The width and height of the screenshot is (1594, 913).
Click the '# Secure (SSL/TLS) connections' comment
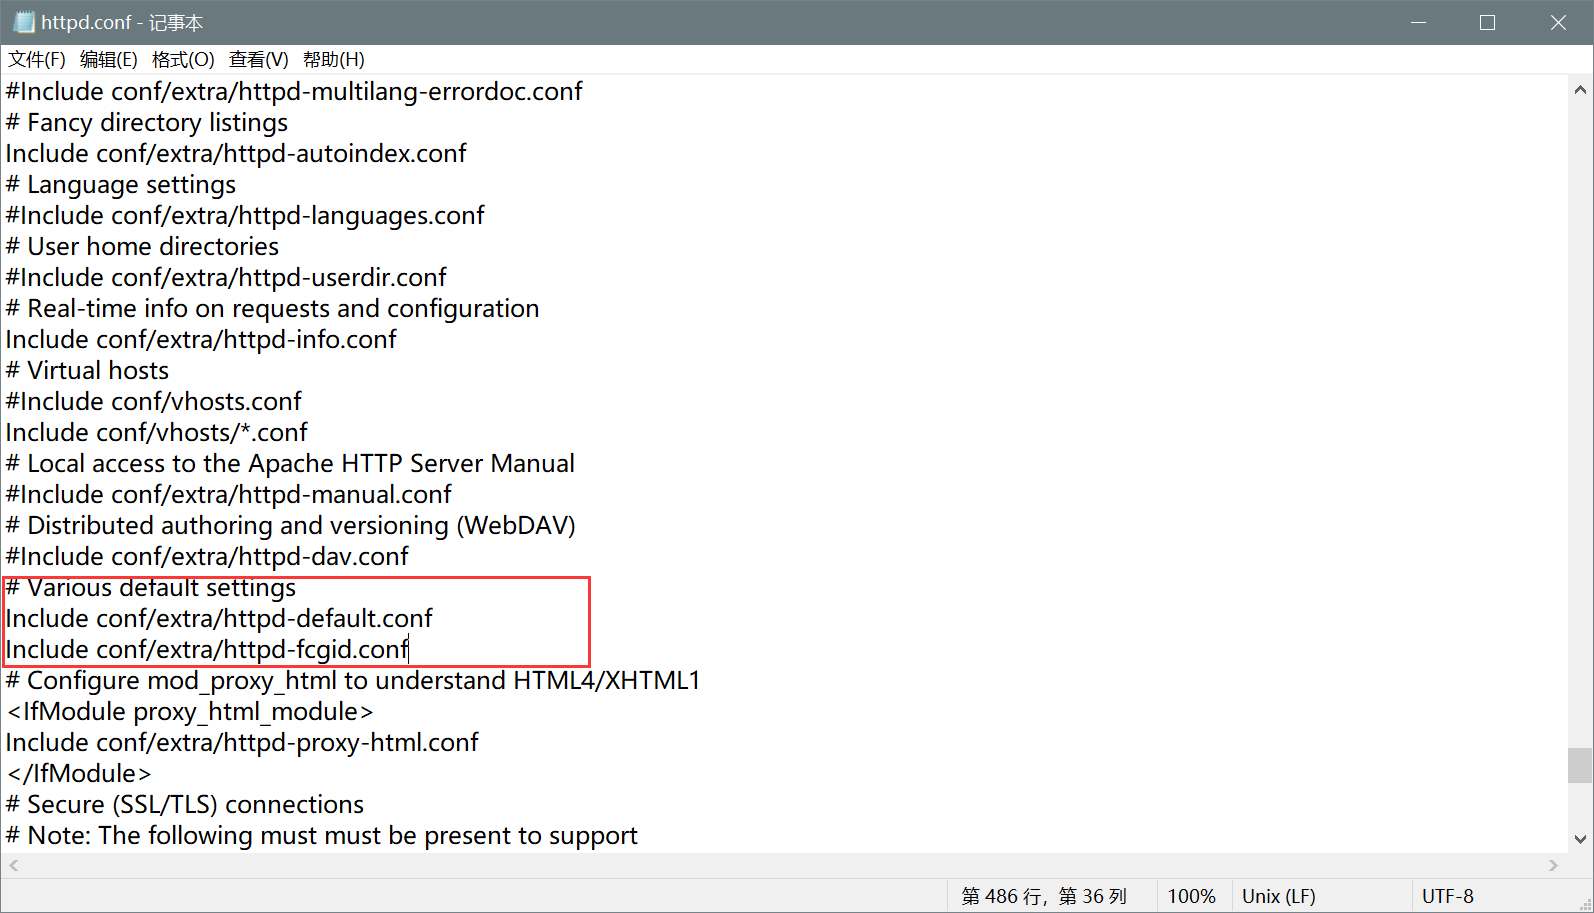pyautogui.click(x=185, y=805)
